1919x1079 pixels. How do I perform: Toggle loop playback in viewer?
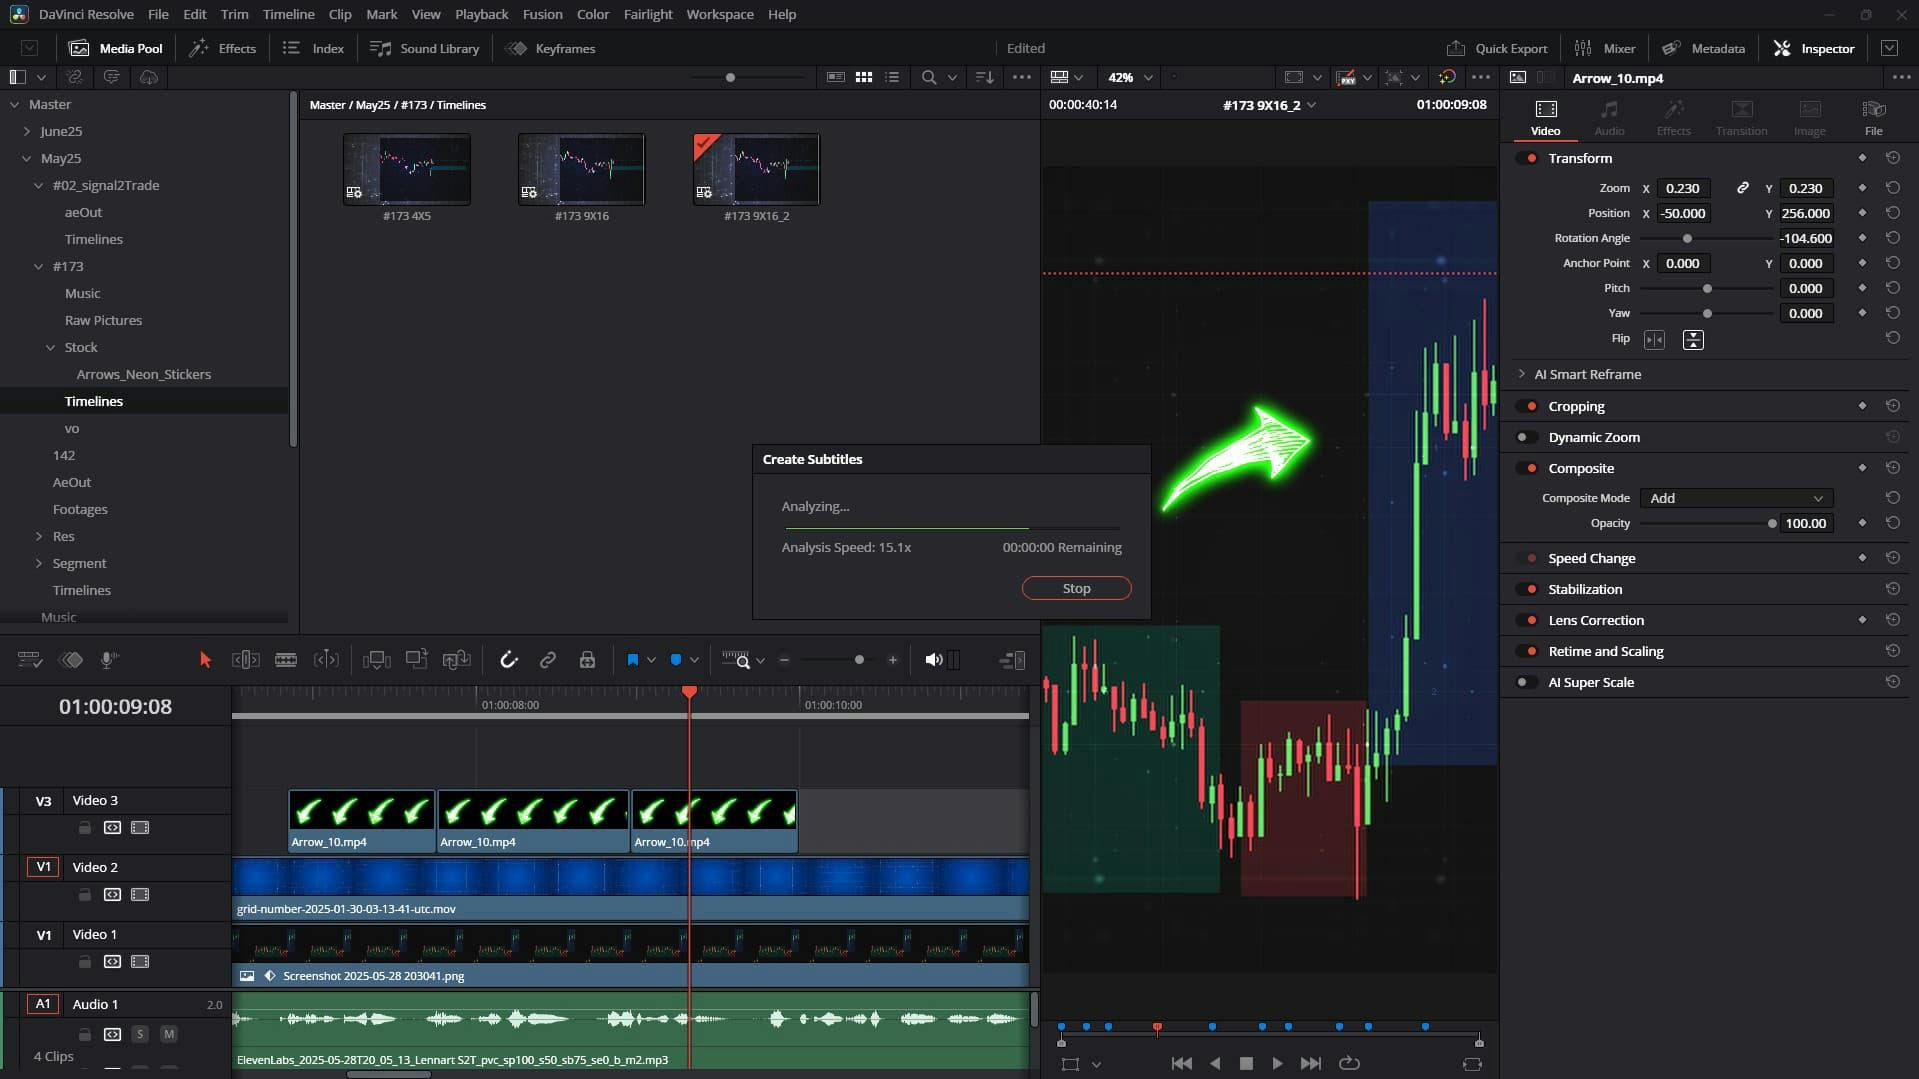pyautogui.click(x=1349, y=1064)
